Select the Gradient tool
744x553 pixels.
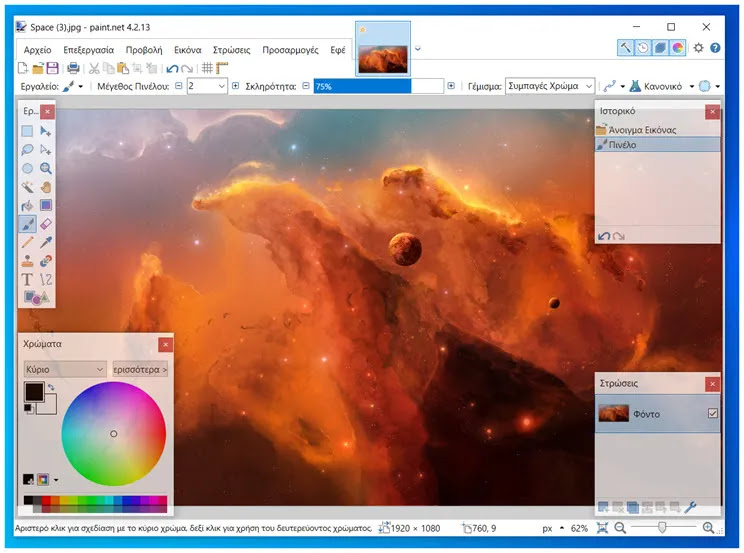click(46, 206)
